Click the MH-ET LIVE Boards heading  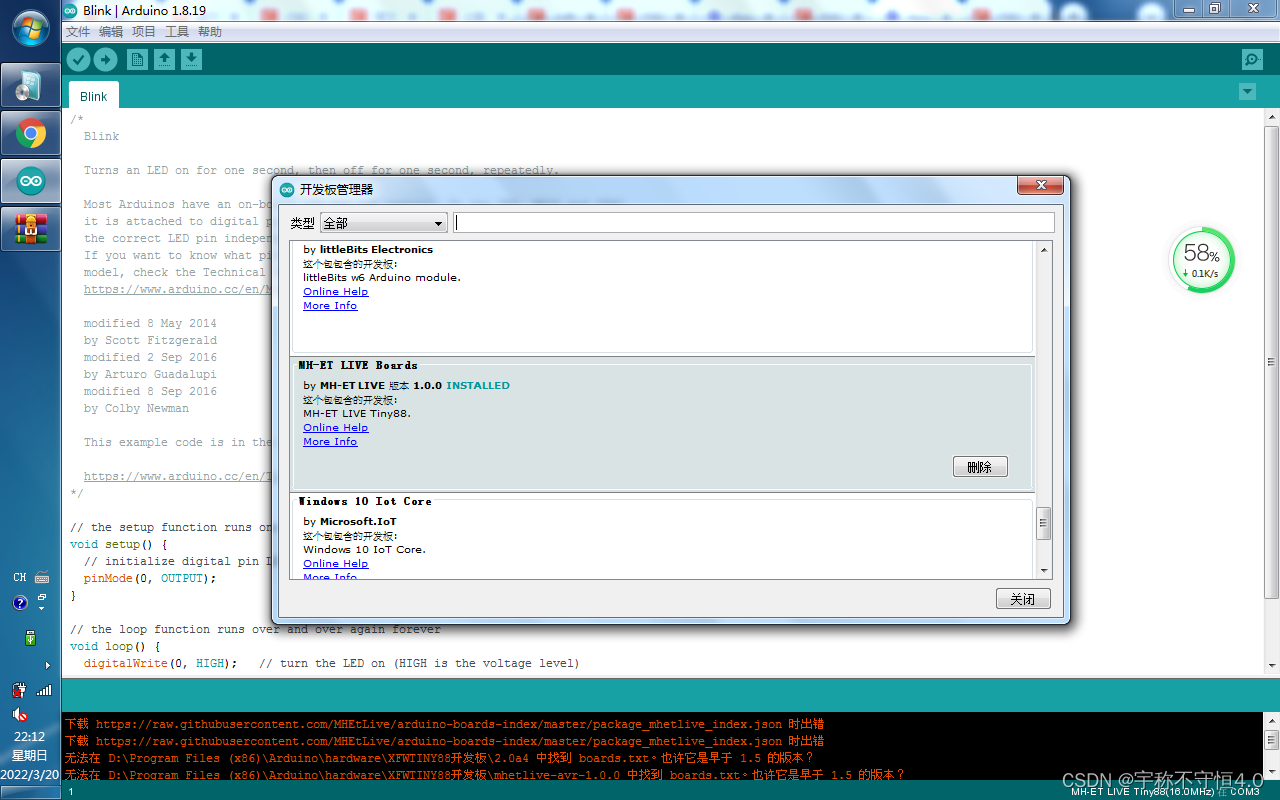click(x=358, y=366)
